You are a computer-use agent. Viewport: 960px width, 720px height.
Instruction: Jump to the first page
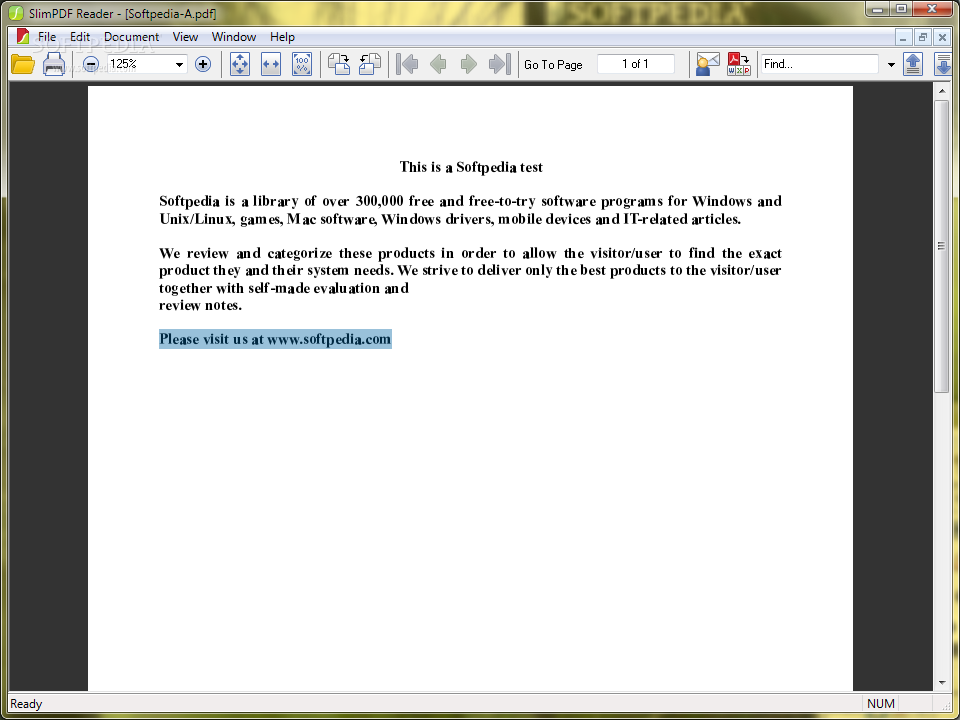point(407,64)
